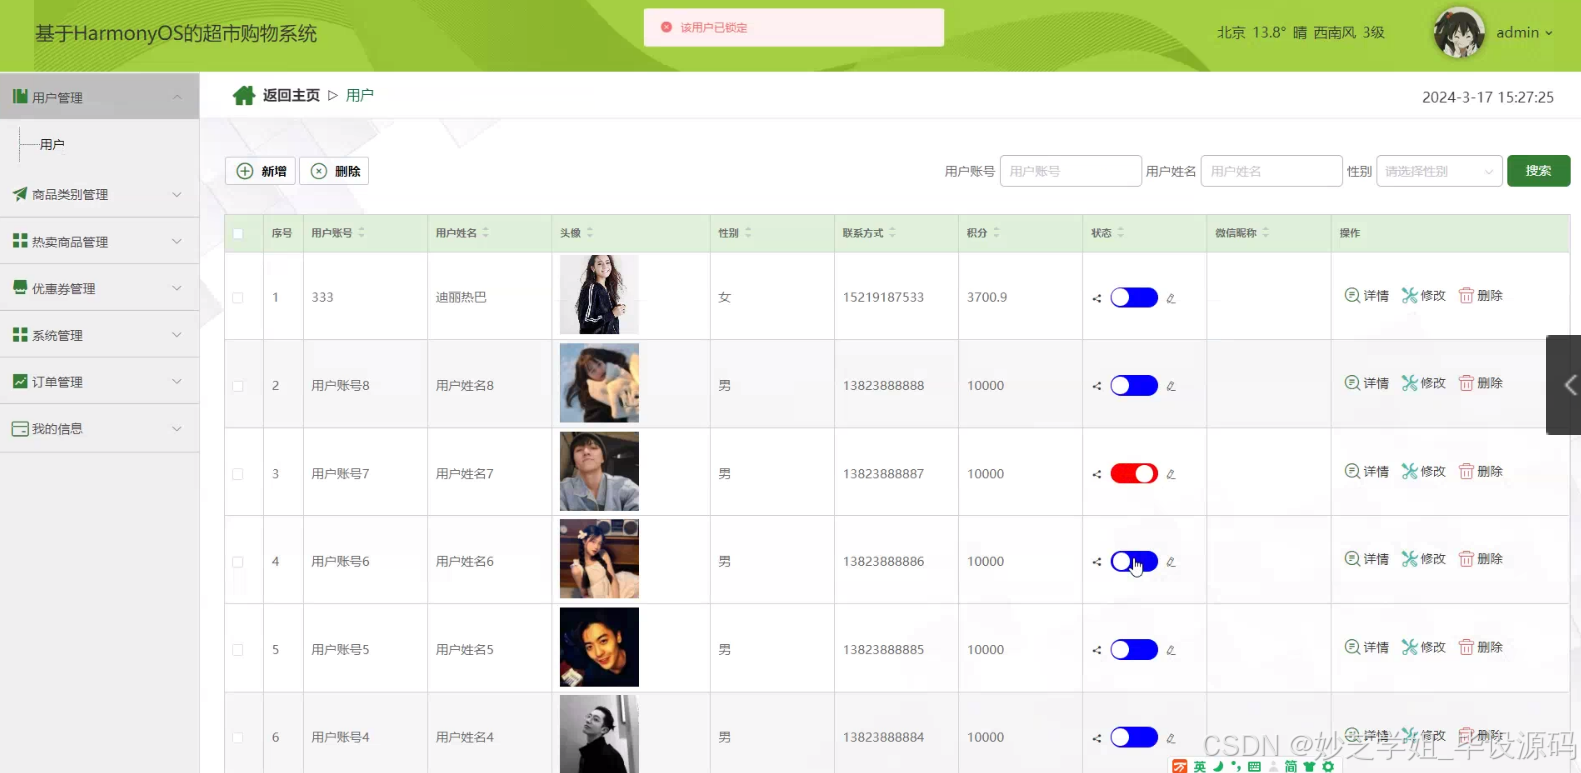Click the side panel collapse arrow on right edge
This screenshot has height=773, width=1581.
coord(1567,385)
